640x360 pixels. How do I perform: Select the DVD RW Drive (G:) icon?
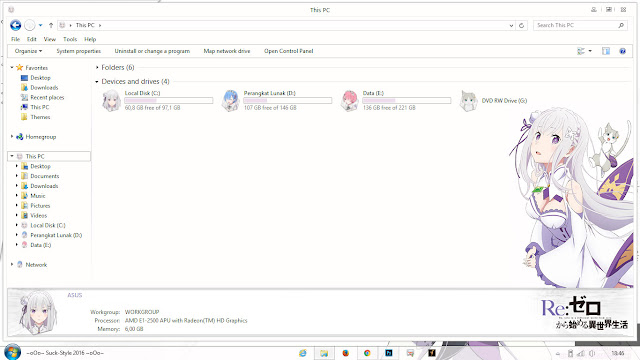(468, 100)
